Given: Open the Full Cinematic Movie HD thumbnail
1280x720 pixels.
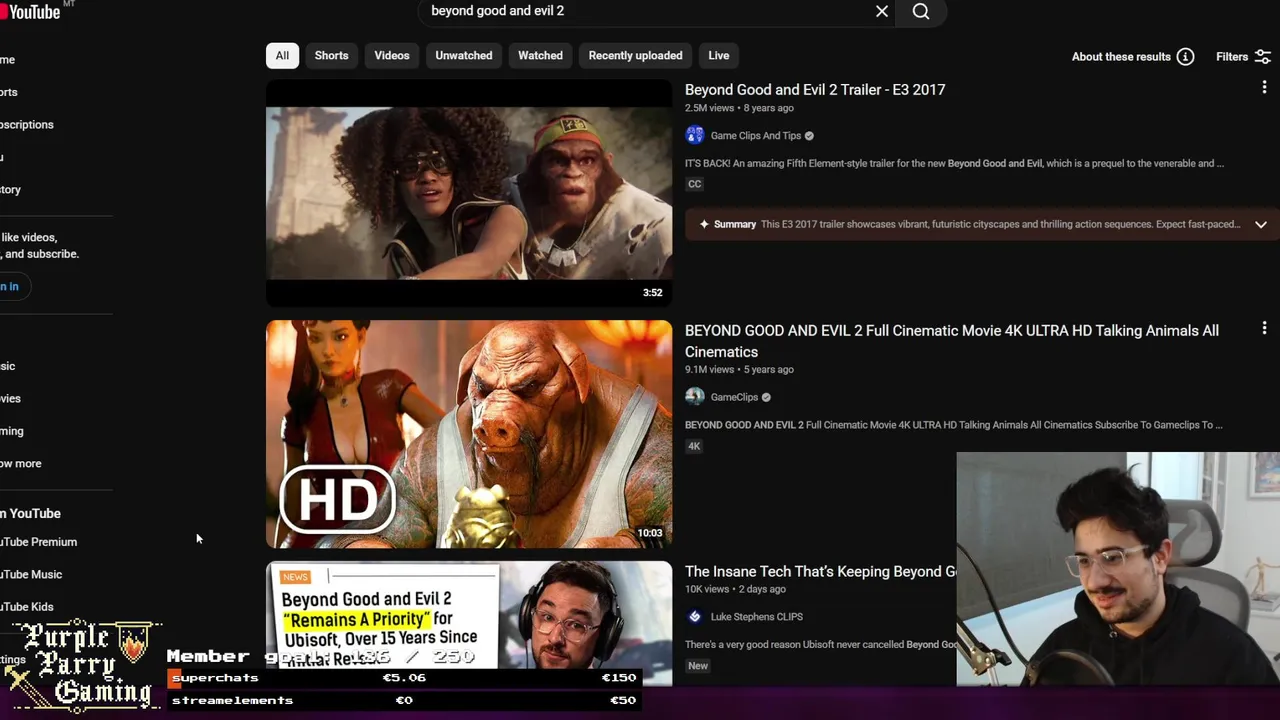Looking at the screenshot, I should 469,434.
